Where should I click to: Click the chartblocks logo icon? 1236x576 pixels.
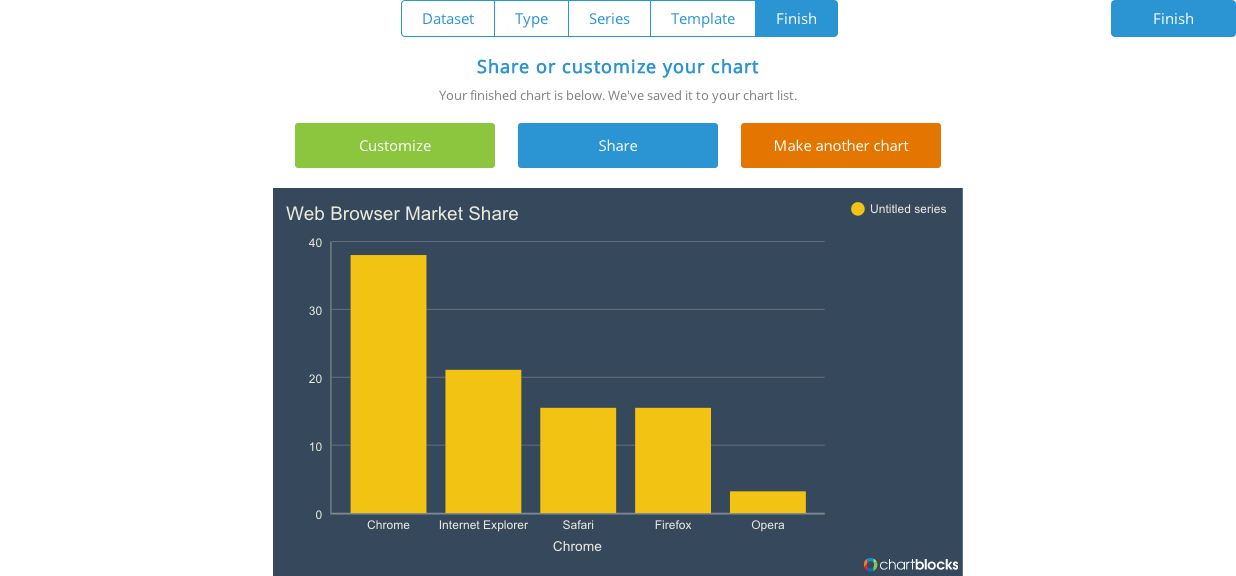(x=871, y=564)
